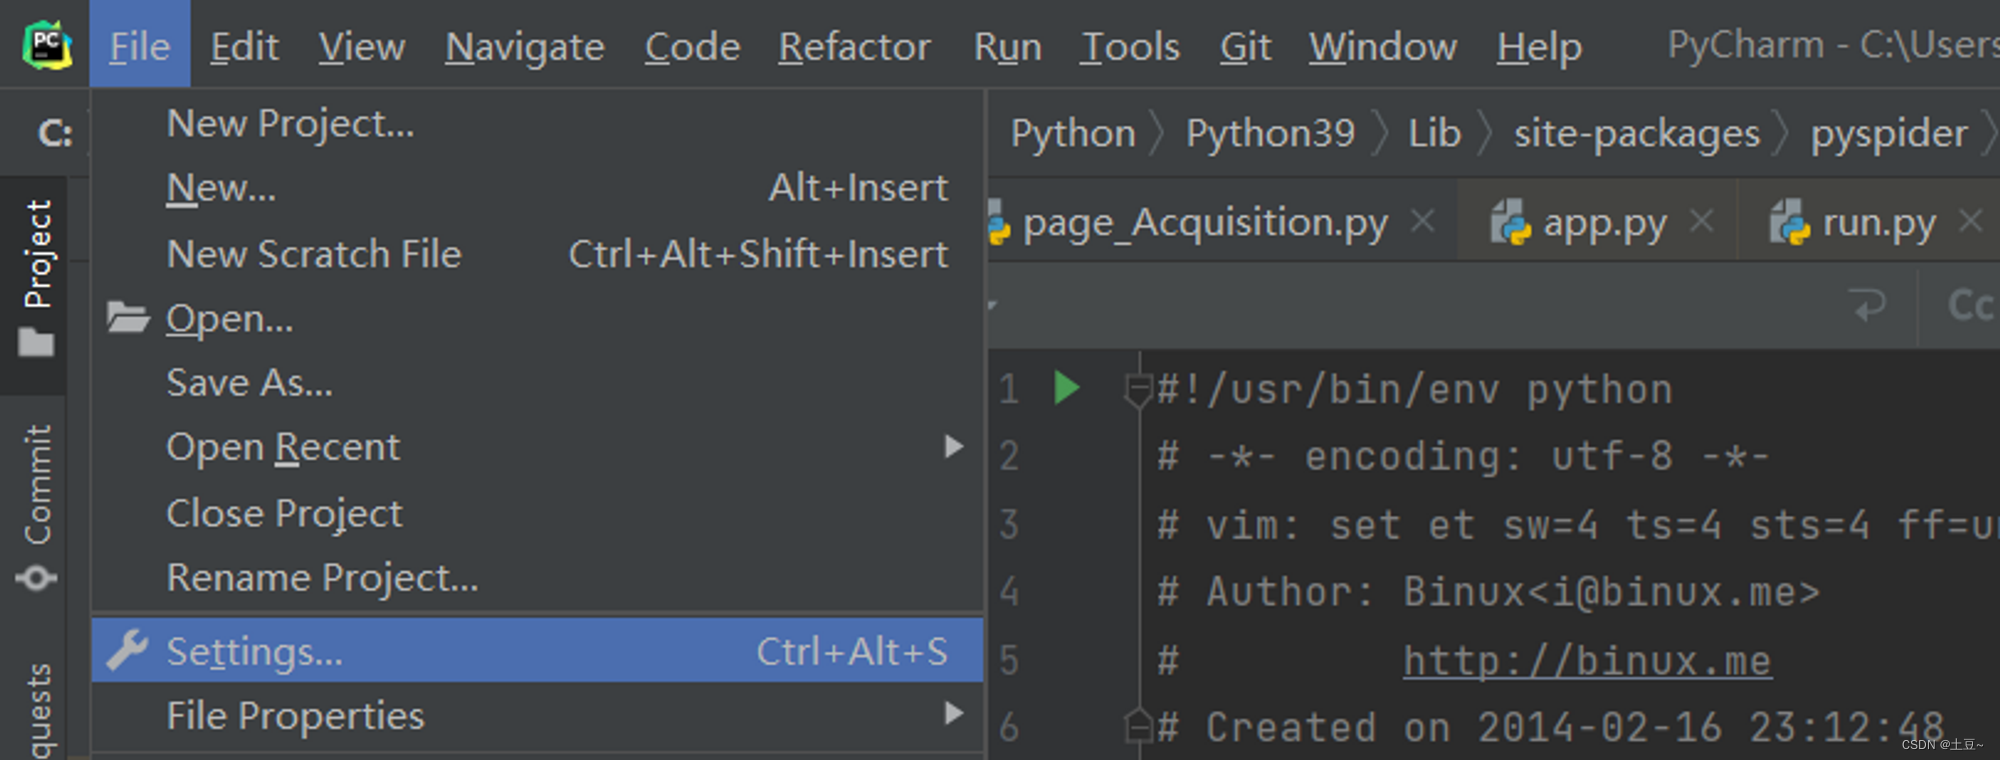Open the Git menu
This screenshot has height=760, width=2000.
pyautogui.click(x=1246, y=46)
